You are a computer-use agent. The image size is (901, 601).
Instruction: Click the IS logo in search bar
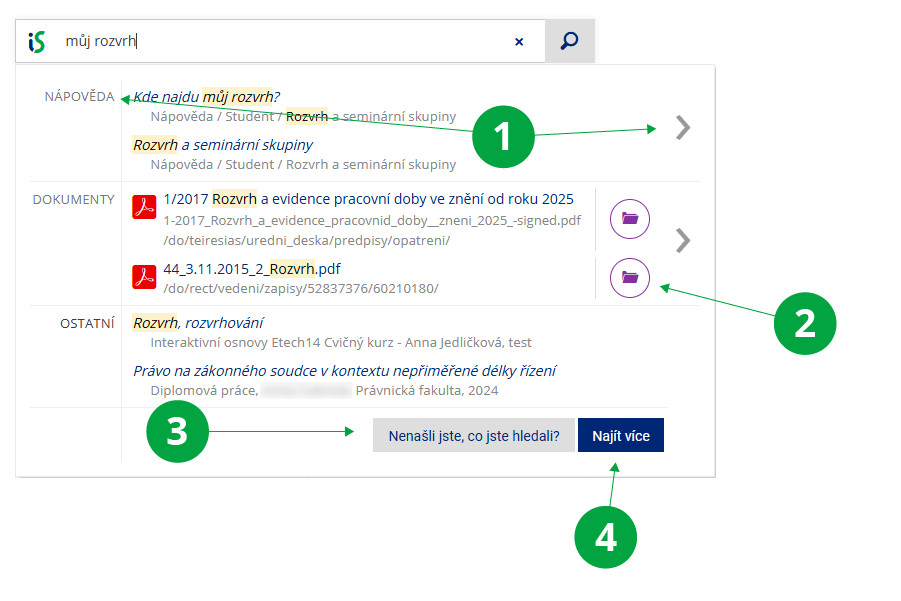click(37, 41)
